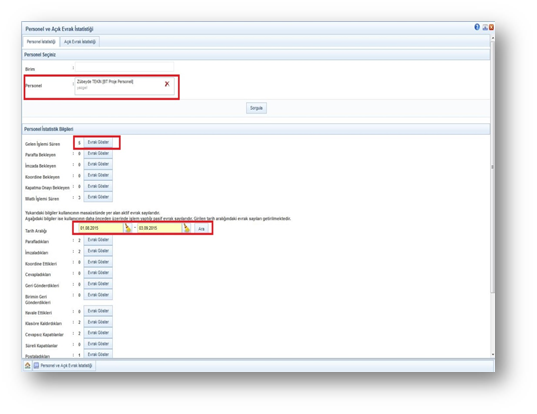Click the end date field 03.09.2015

[160, 228]
